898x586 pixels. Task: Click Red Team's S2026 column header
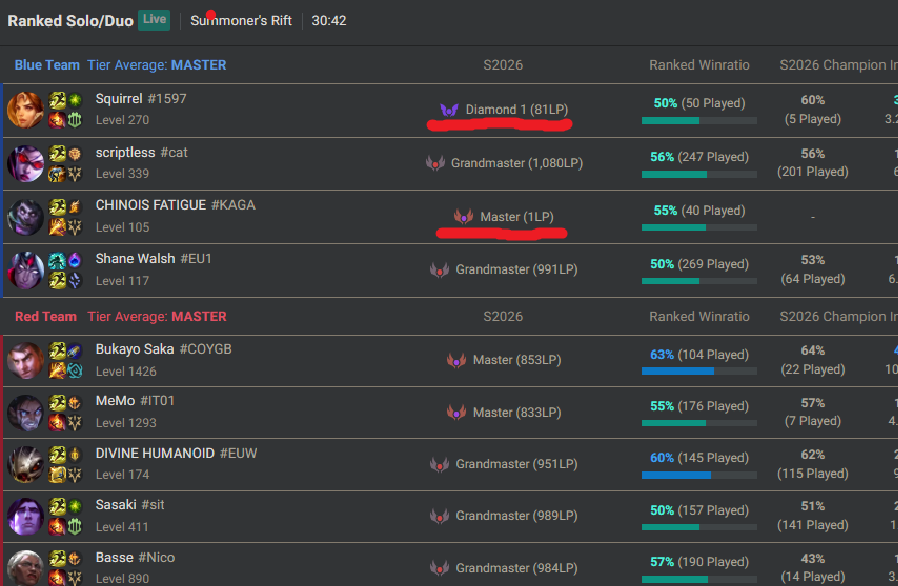503,317
